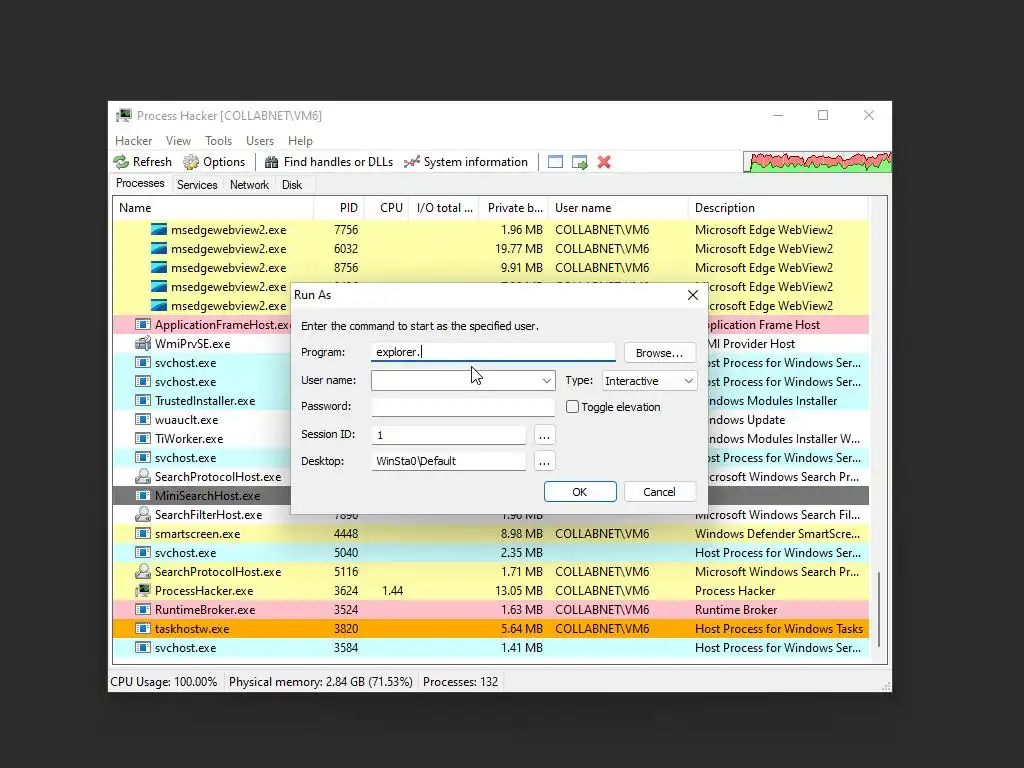Sort by Private bytes column header
The height and width of the screenshot is (768, 1024).
[513, 208]
